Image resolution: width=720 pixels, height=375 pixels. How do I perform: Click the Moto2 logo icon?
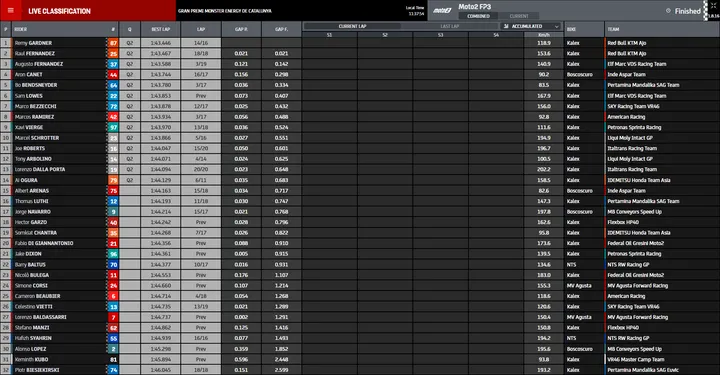pyautogui.click(x=442, y=10)
